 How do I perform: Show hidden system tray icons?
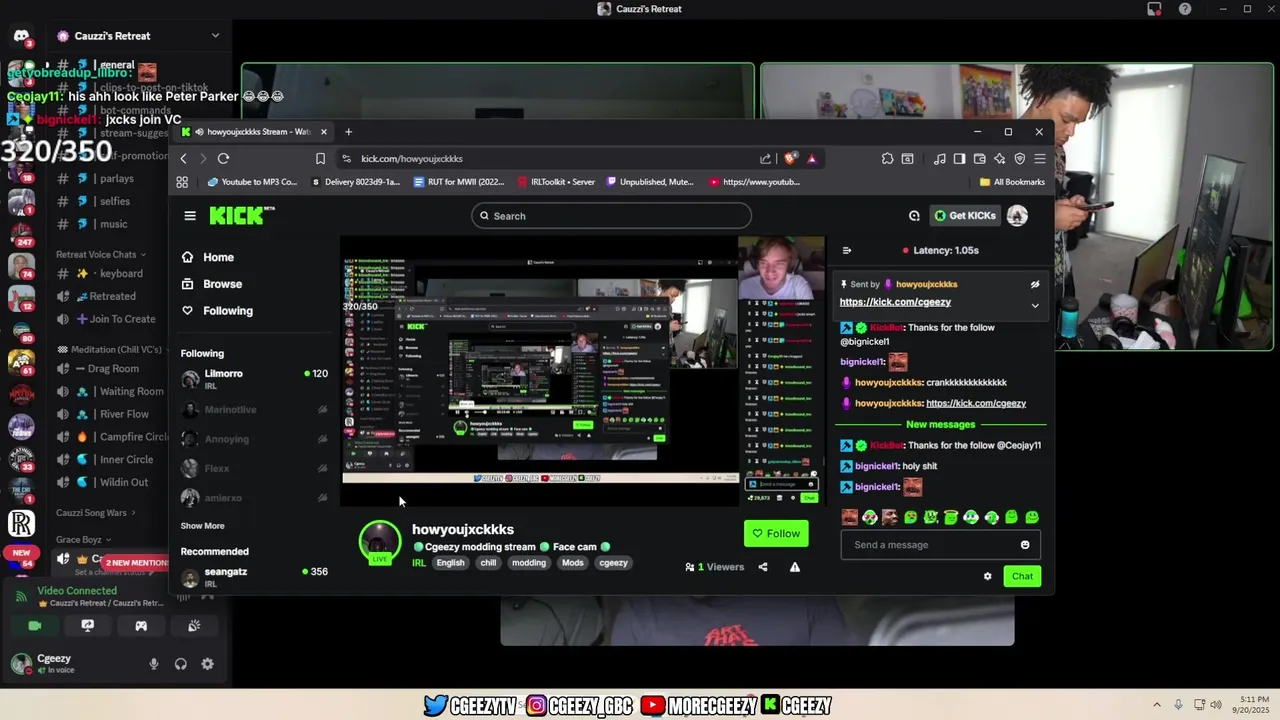coord(1157,705)
